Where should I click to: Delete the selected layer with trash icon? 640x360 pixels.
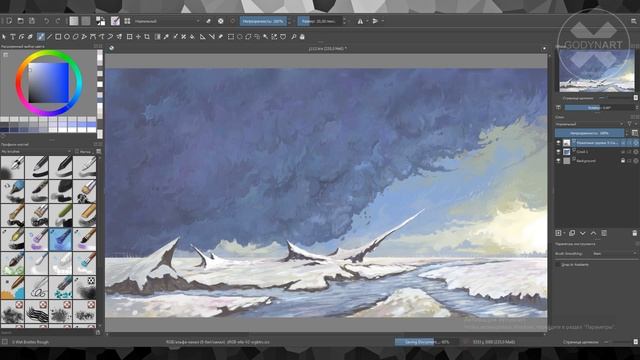pos(635,233)
